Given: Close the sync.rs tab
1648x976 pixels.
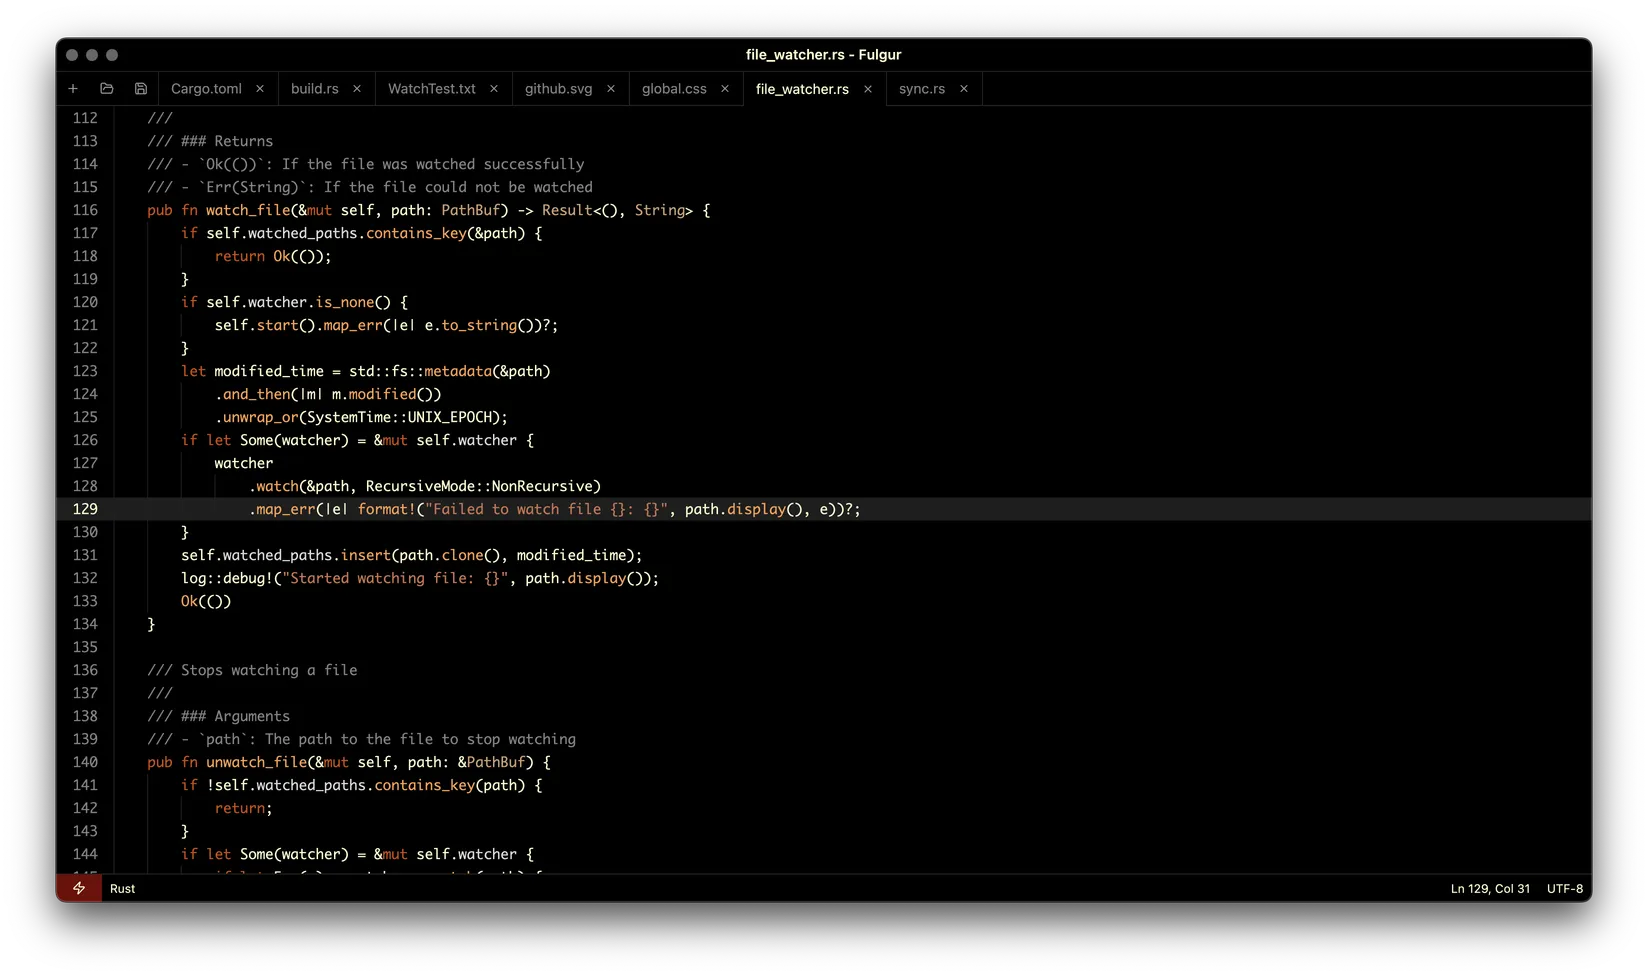Looking at the screenshot, I should coord(964,89).
